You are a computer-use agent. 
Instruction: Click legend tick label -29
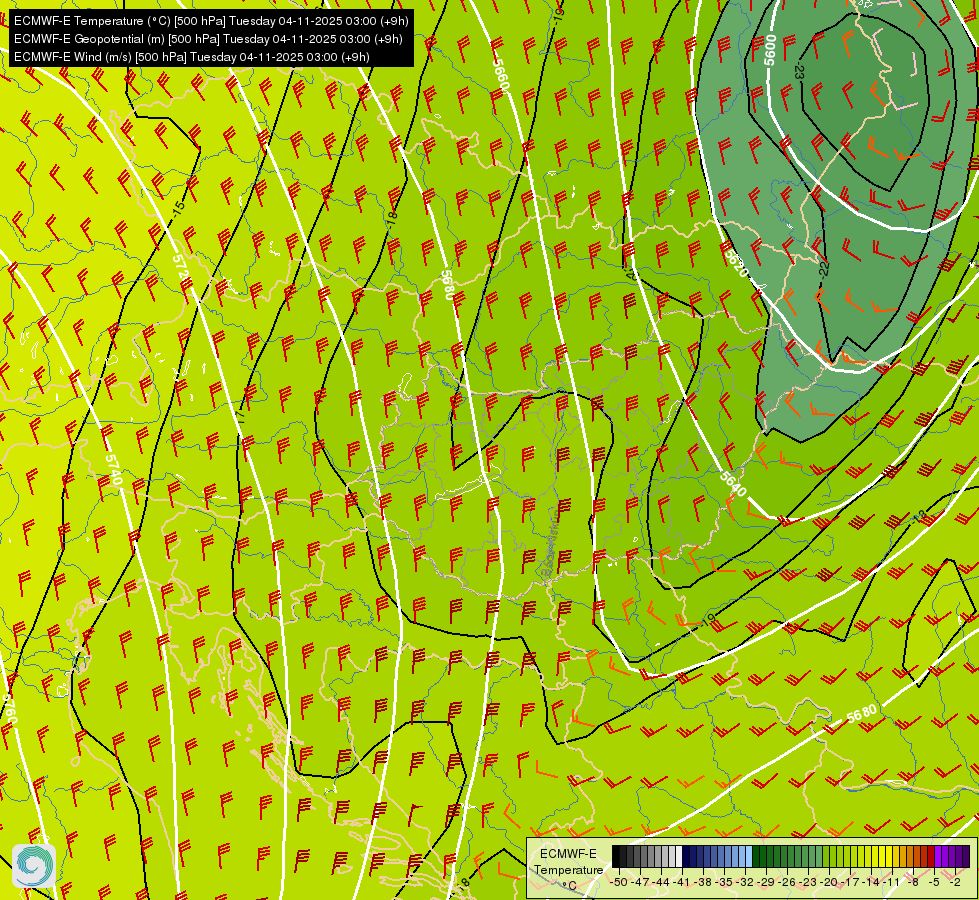767,882
